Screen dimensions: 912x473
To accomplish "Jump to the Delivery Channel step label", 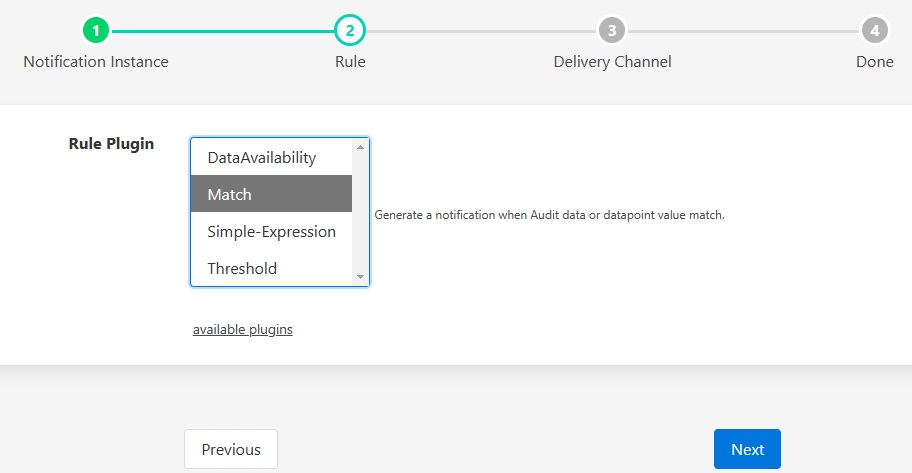I will (x=612, y=62).
